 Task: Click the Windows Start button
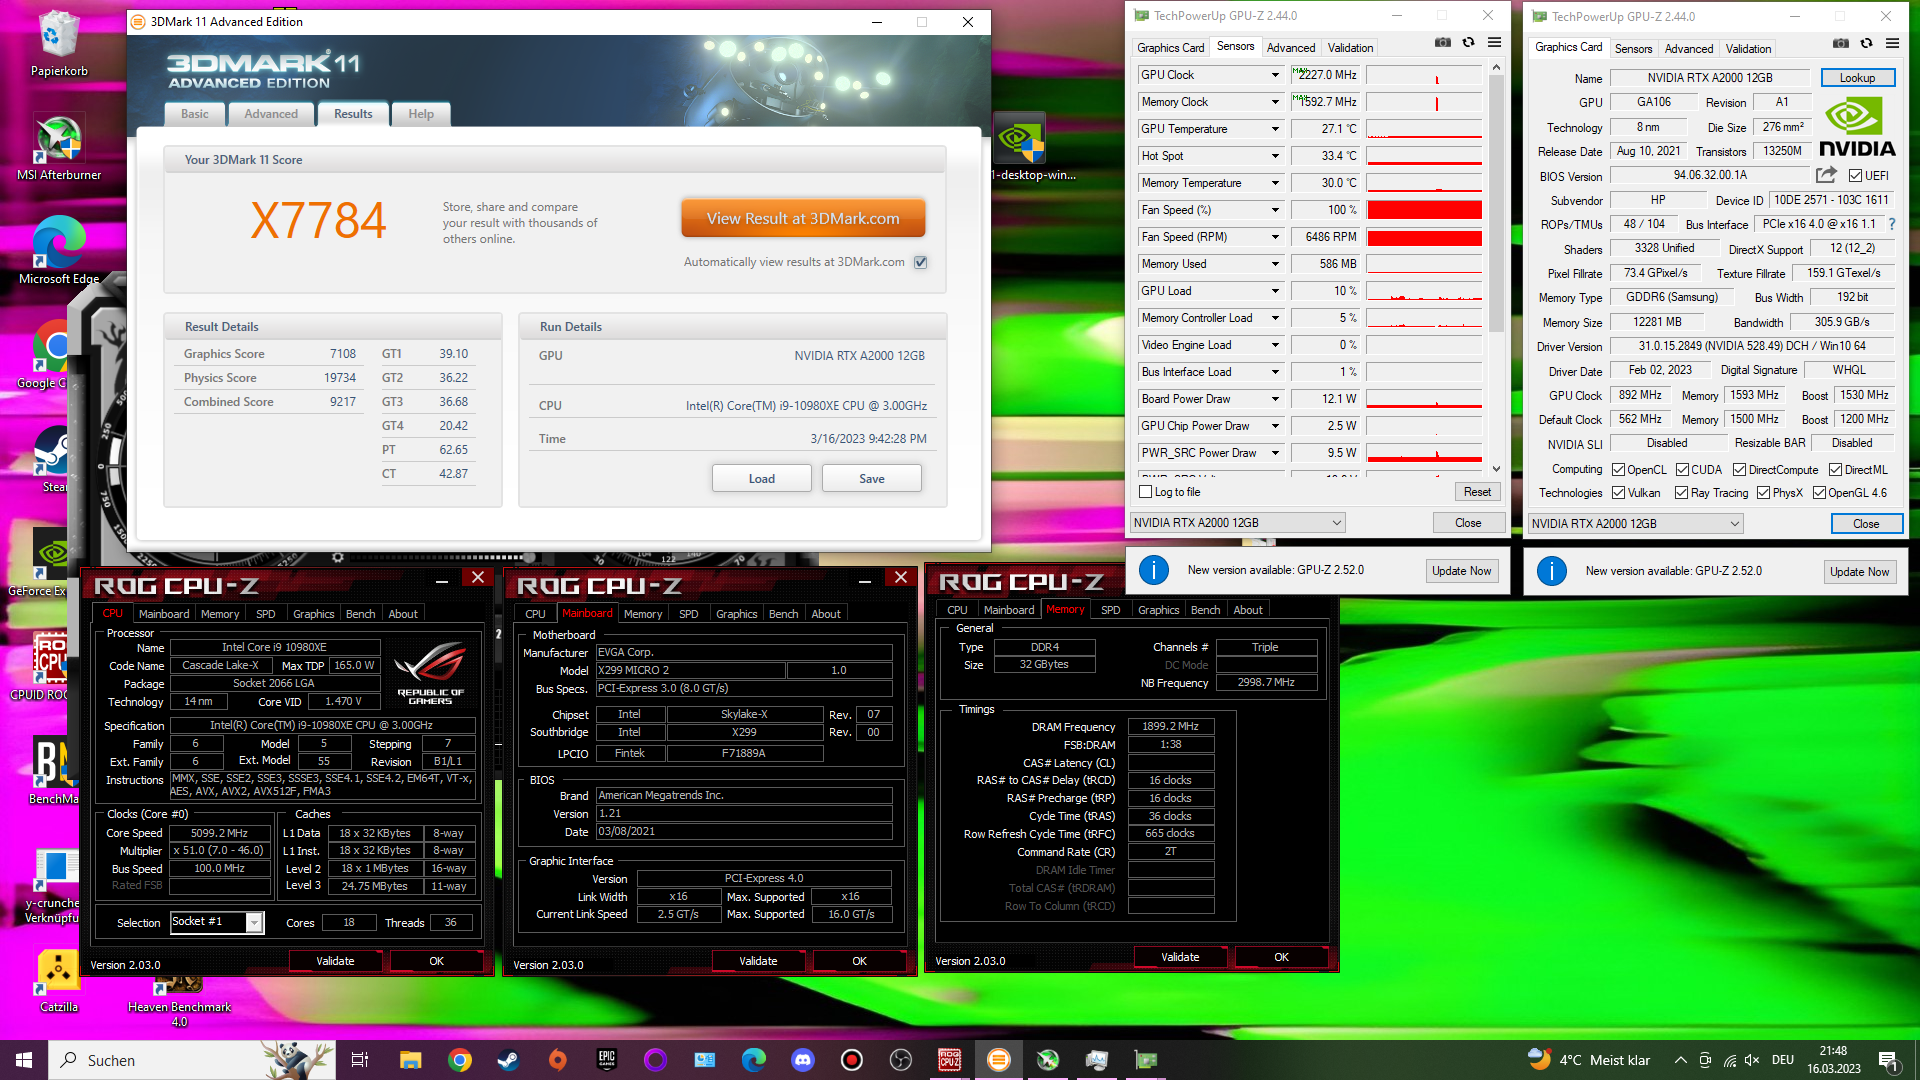24,1060
